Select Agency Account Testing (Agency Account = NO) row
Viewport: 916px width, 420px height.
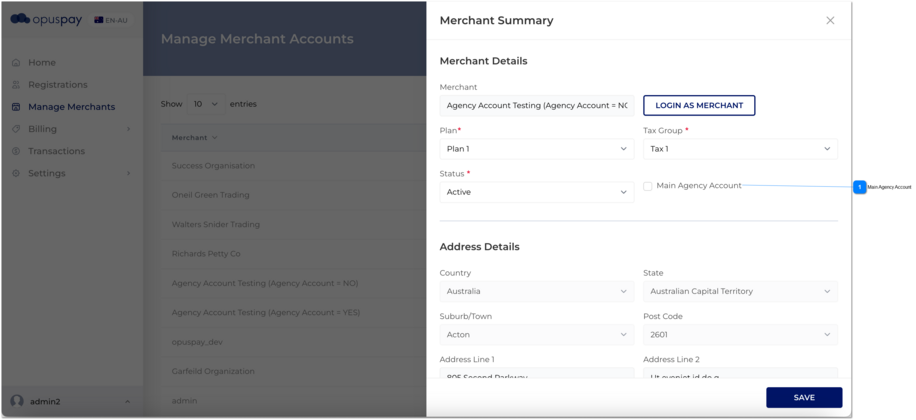pos(293,283)
